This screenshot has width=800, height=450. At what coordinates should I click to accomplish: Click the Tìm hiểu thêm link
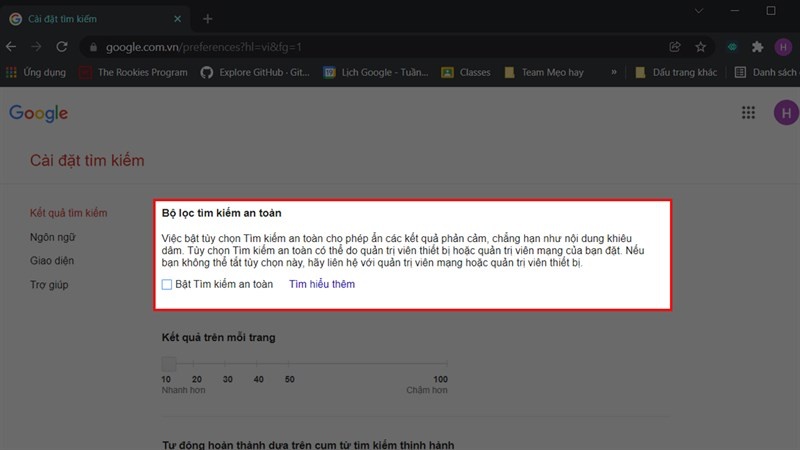click(322, 284)
